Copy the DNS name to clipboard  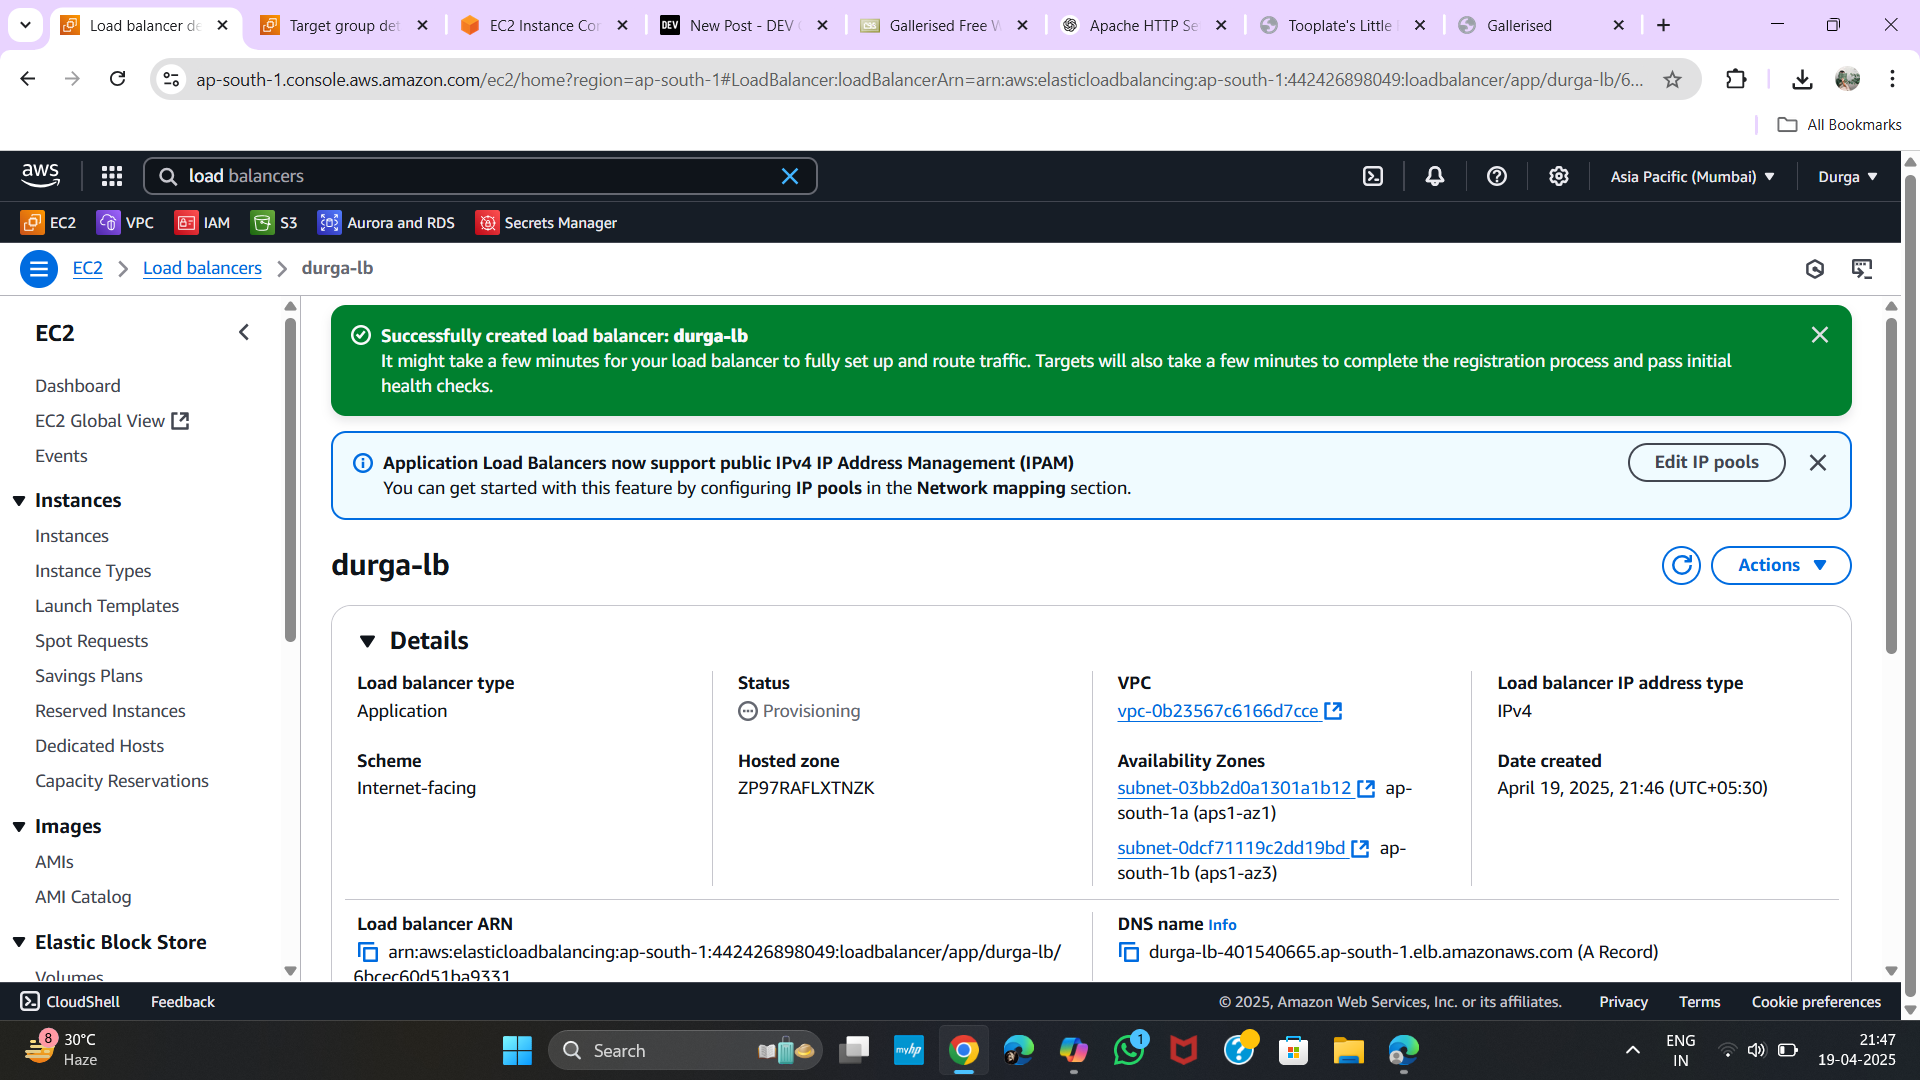(x=1129, y=952)
